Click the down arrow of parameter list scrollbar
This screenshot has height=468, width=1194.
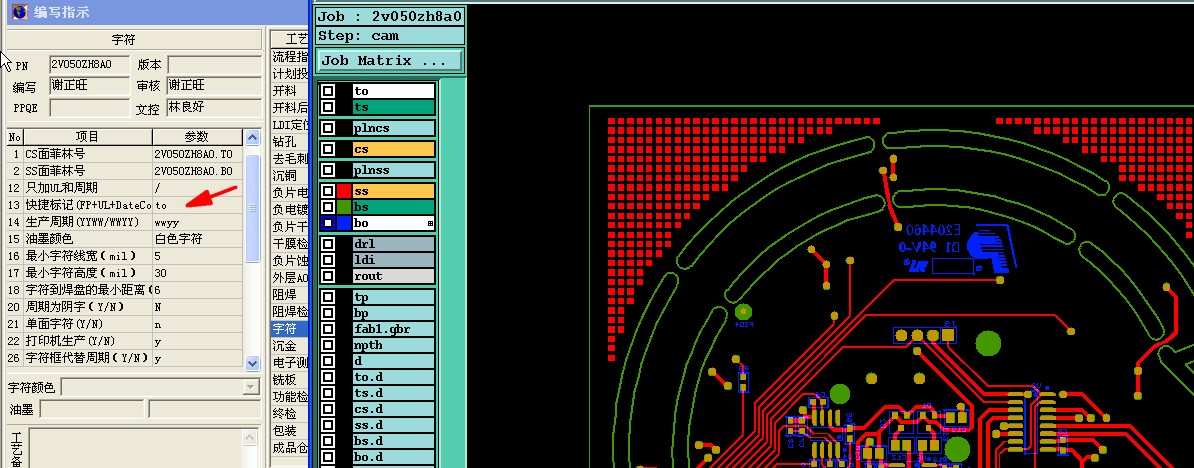(253, 365)
